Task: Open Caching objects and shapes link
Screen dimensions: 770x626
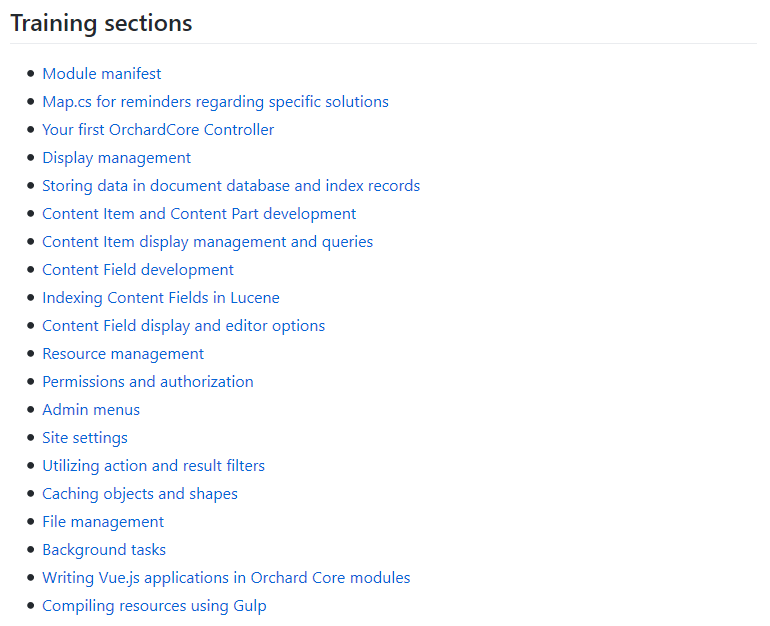Action: 140,493
